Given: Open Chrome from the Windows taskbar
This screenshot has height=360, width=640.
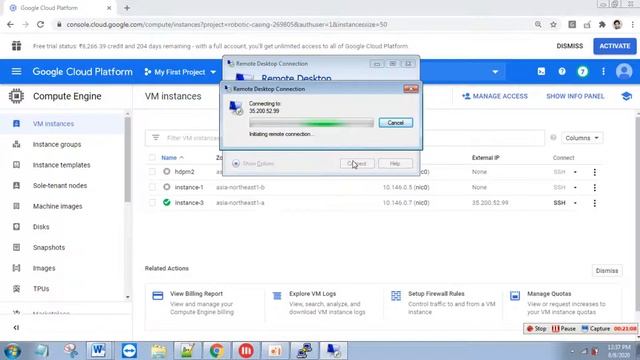Looking at the screenshot, I should click(217, 351).
